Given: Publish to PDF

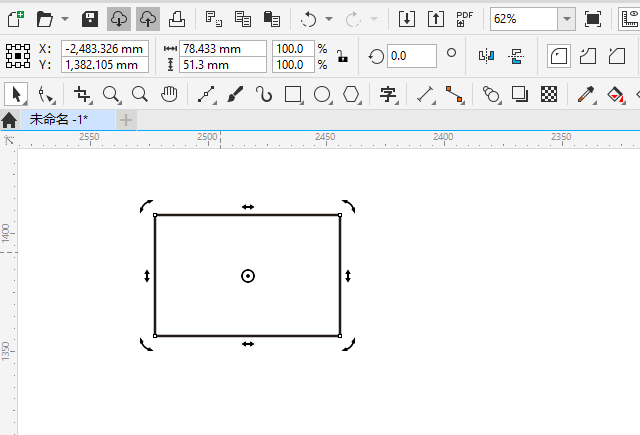Looking at the screenshot, I should tap(464, 19).
